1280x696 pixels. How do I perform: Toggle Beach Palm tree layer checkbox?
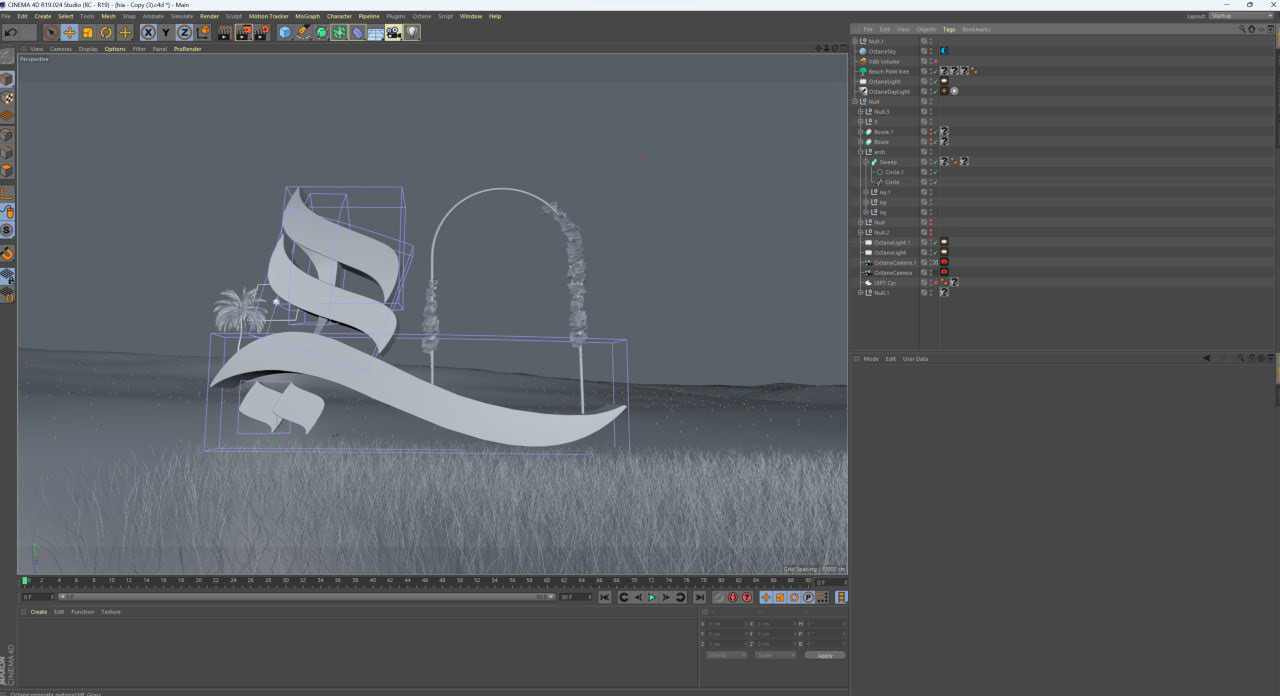924,71
